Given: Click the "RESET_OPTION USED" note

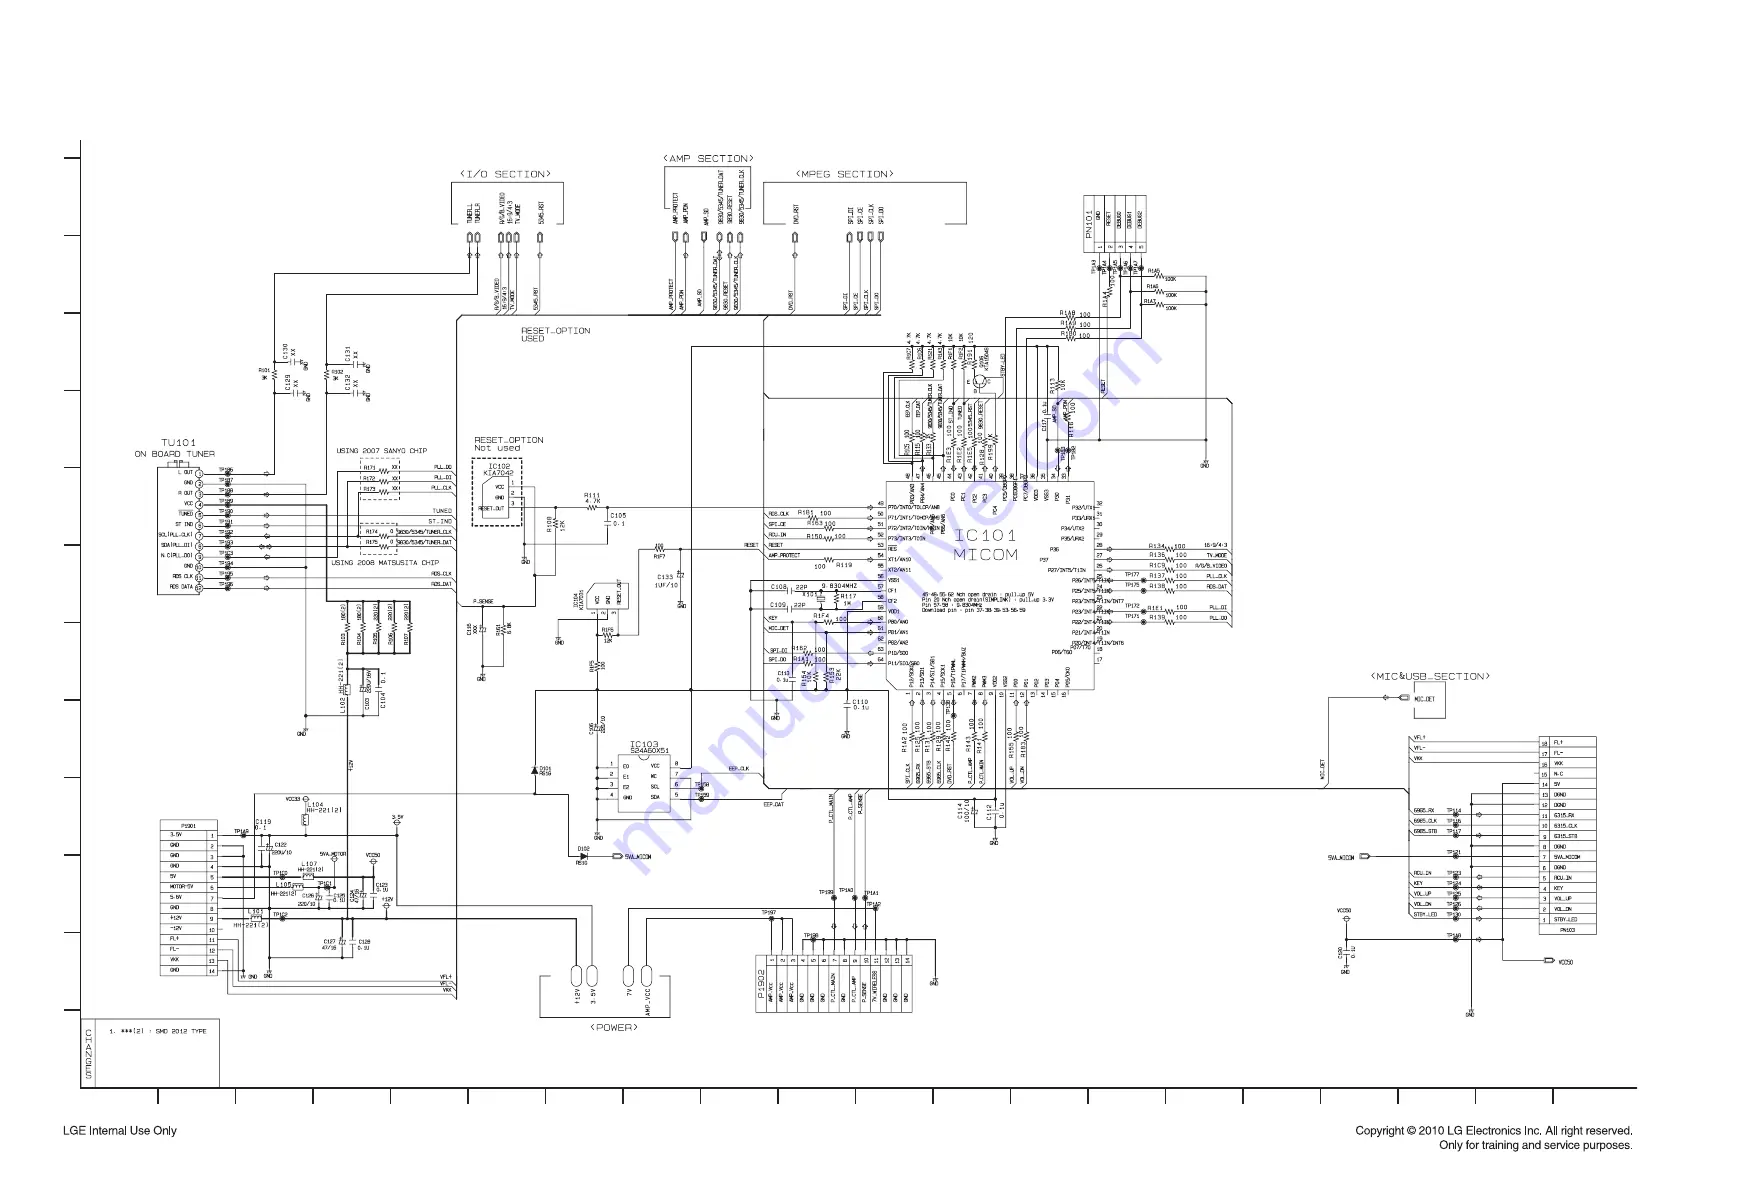Looking at the screenshot, I should (556, 334).
